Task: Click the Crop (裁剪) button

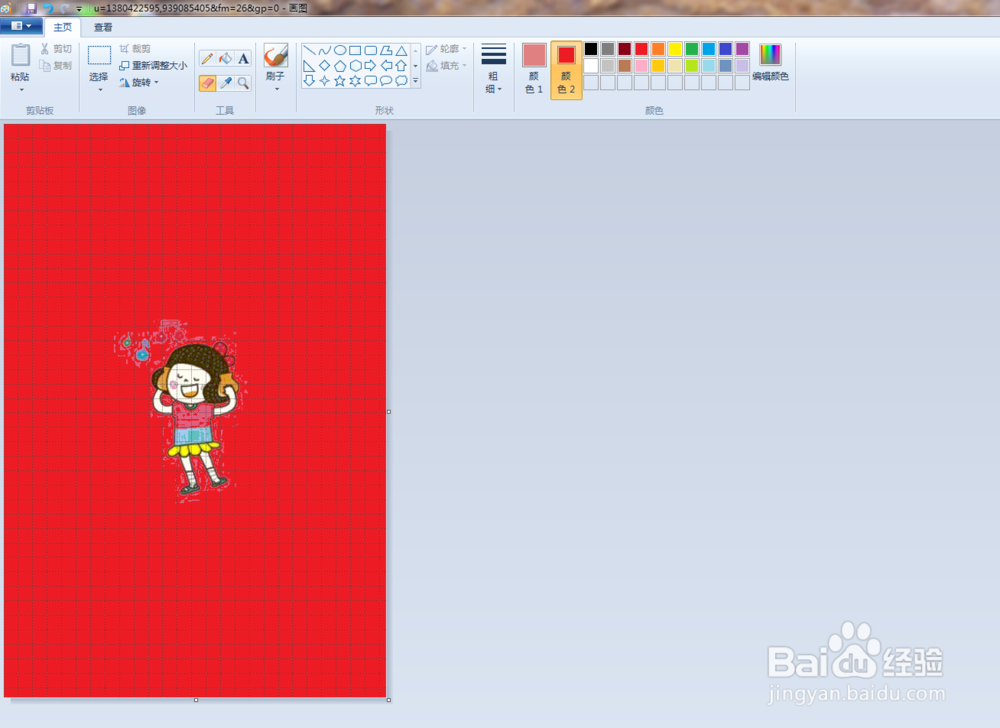Action: [x=135, y=49]
